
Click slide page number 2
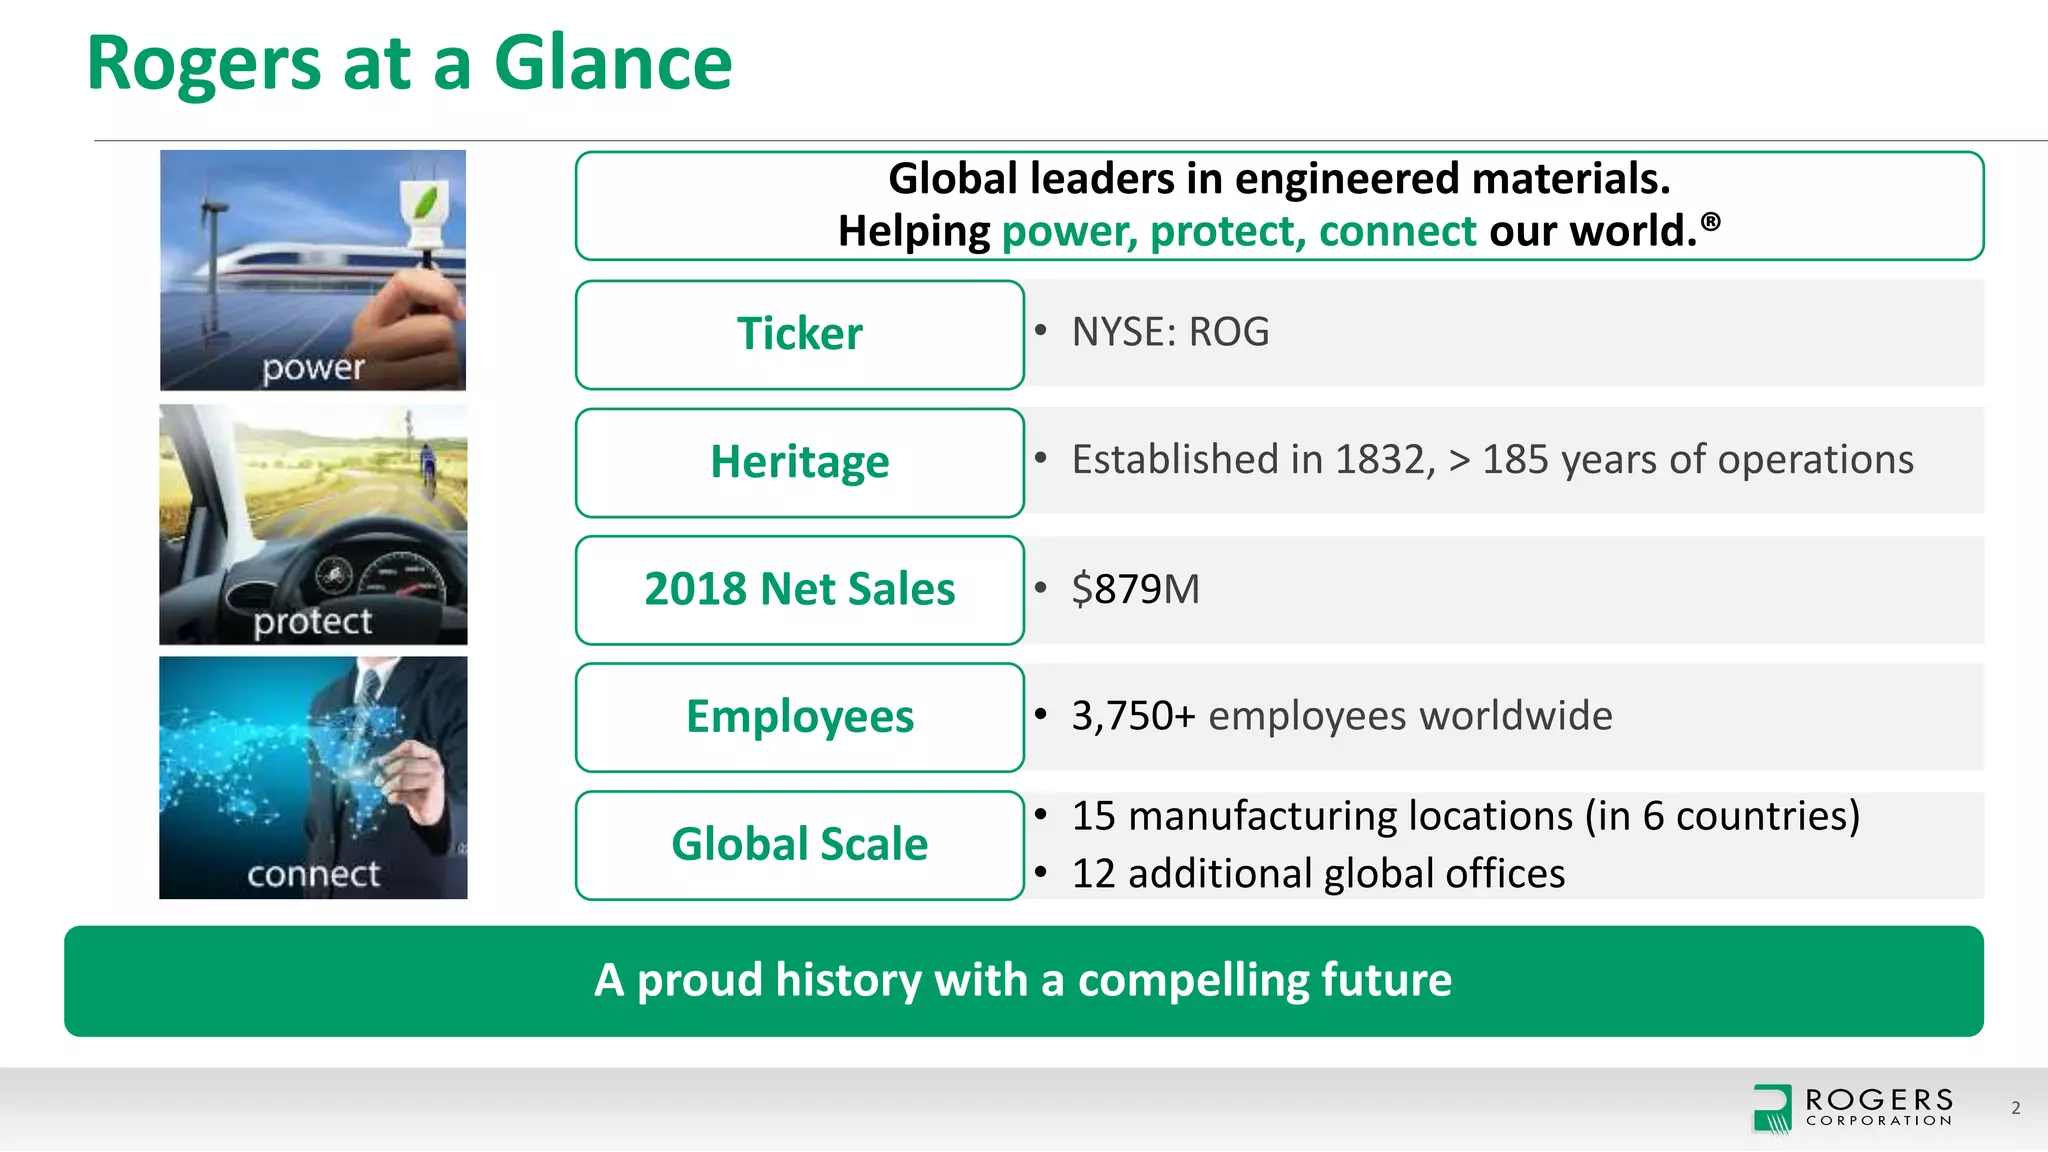point(2016,1108)
